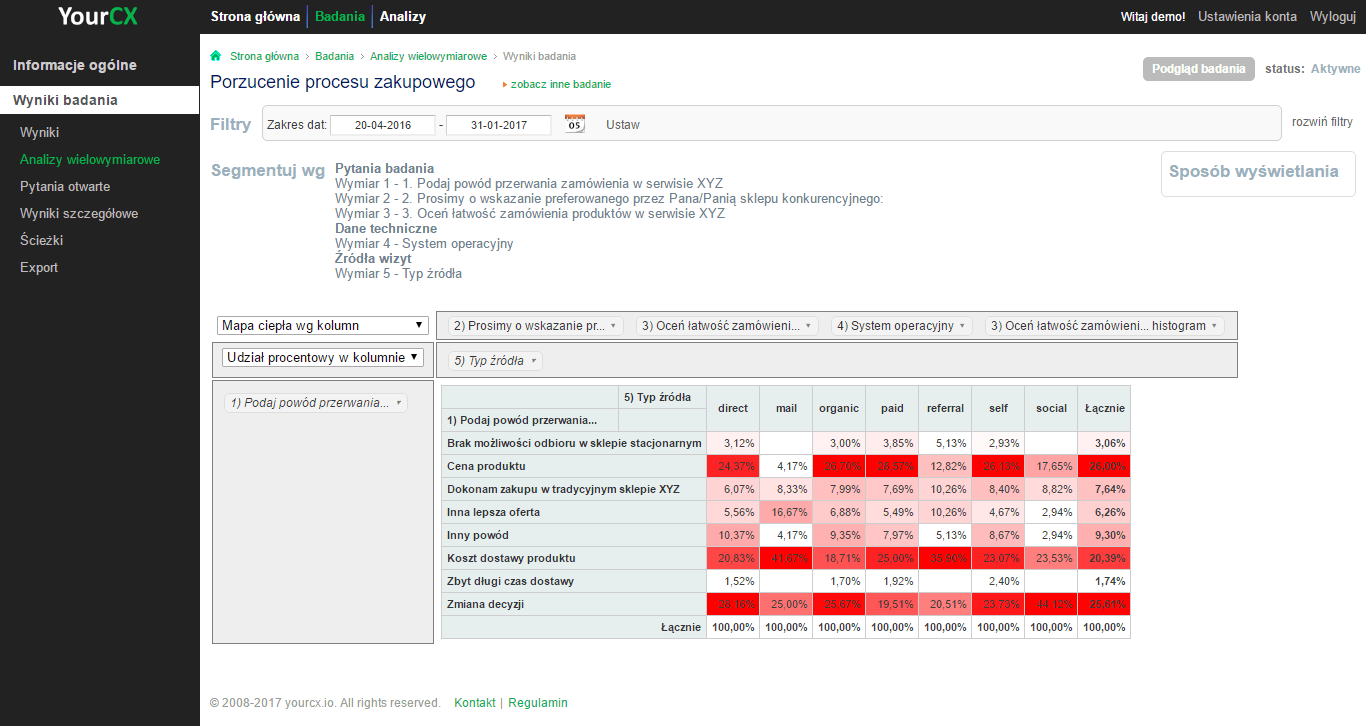
Task: Click the 'Zmiana decyzji' row header
Action: pyautogui.click(x=574, y=604)
